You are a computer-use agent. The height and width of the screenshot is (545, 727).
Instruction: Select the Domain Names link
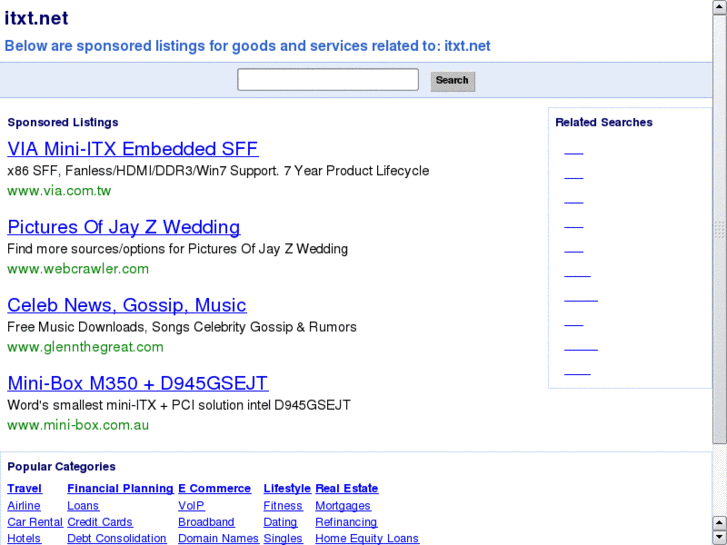pyautogui.click(x=218, y=538)
